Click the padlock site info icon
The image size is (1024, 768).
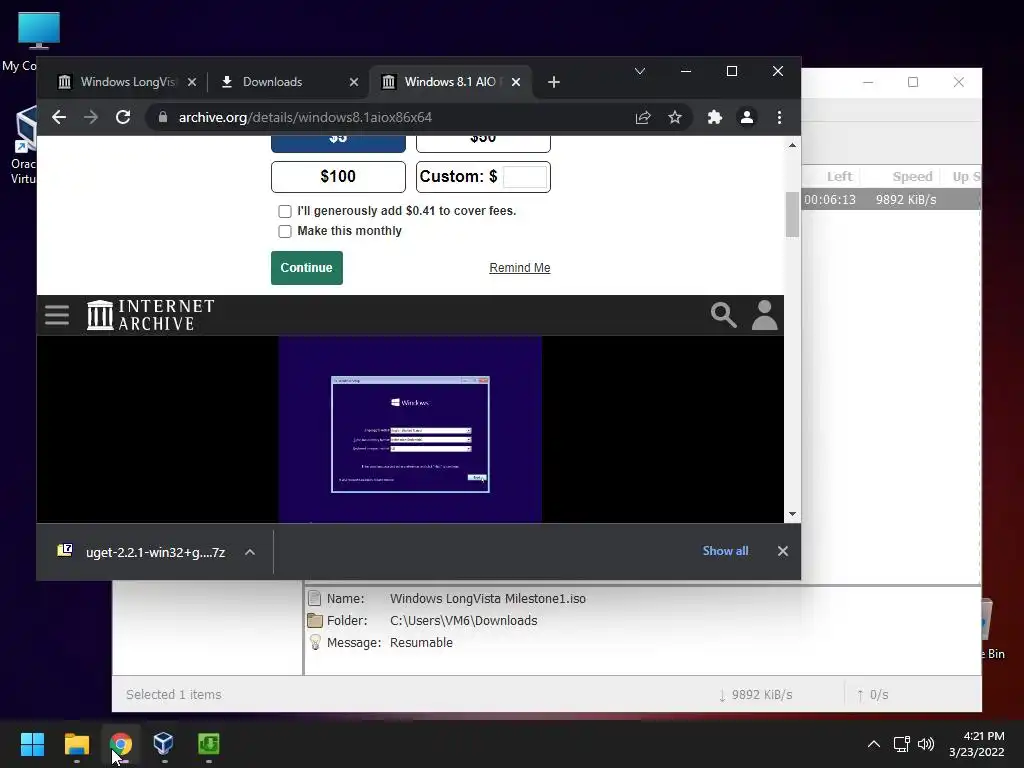[163, 118]
